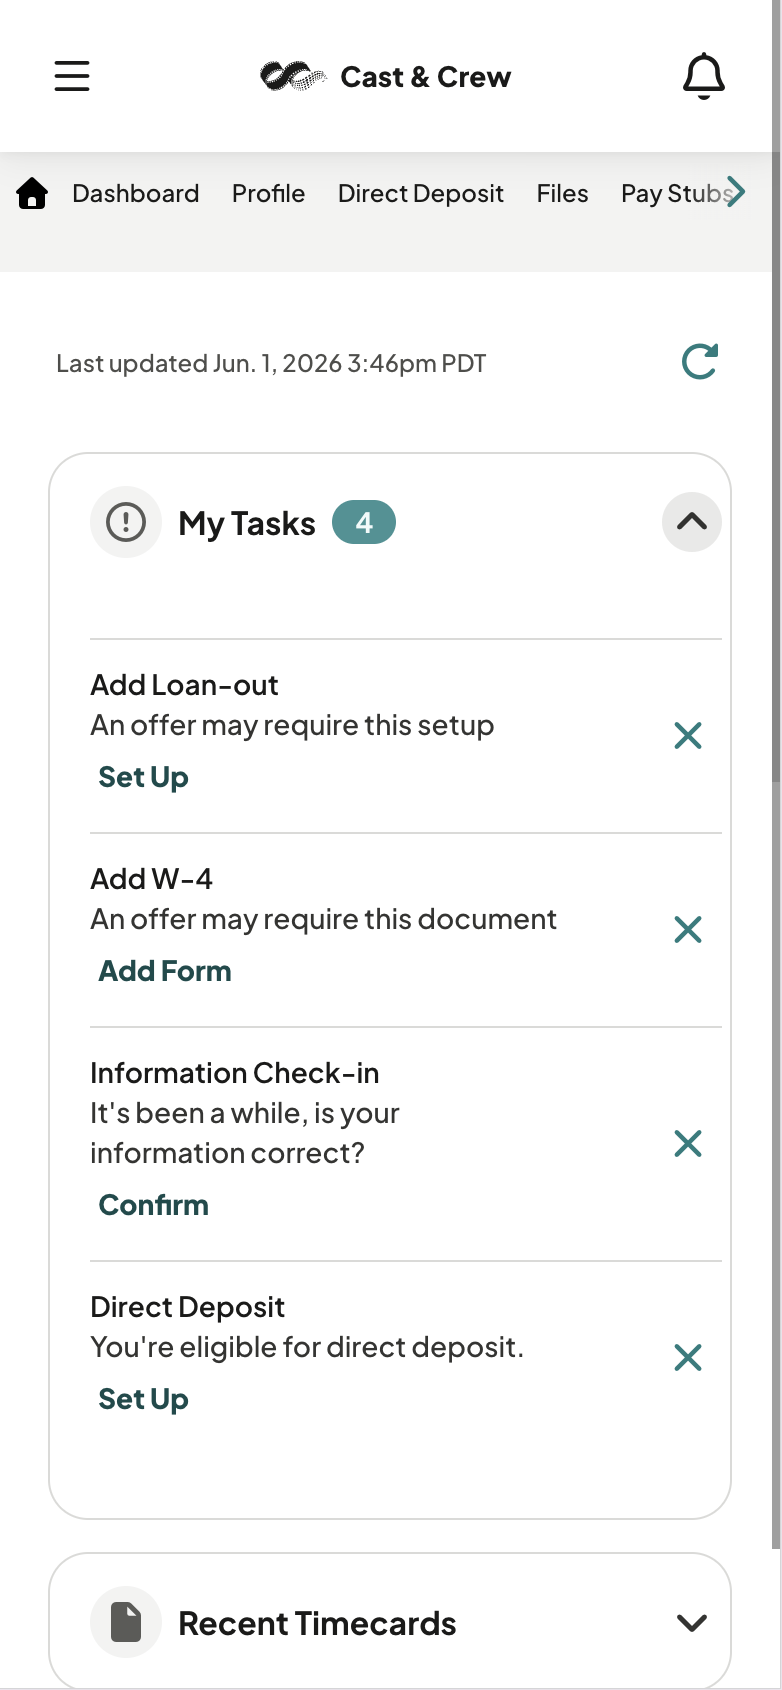Click the Cast & Crew logo
The height and width of the screenshot is (1690, 782).
point(386,76)
